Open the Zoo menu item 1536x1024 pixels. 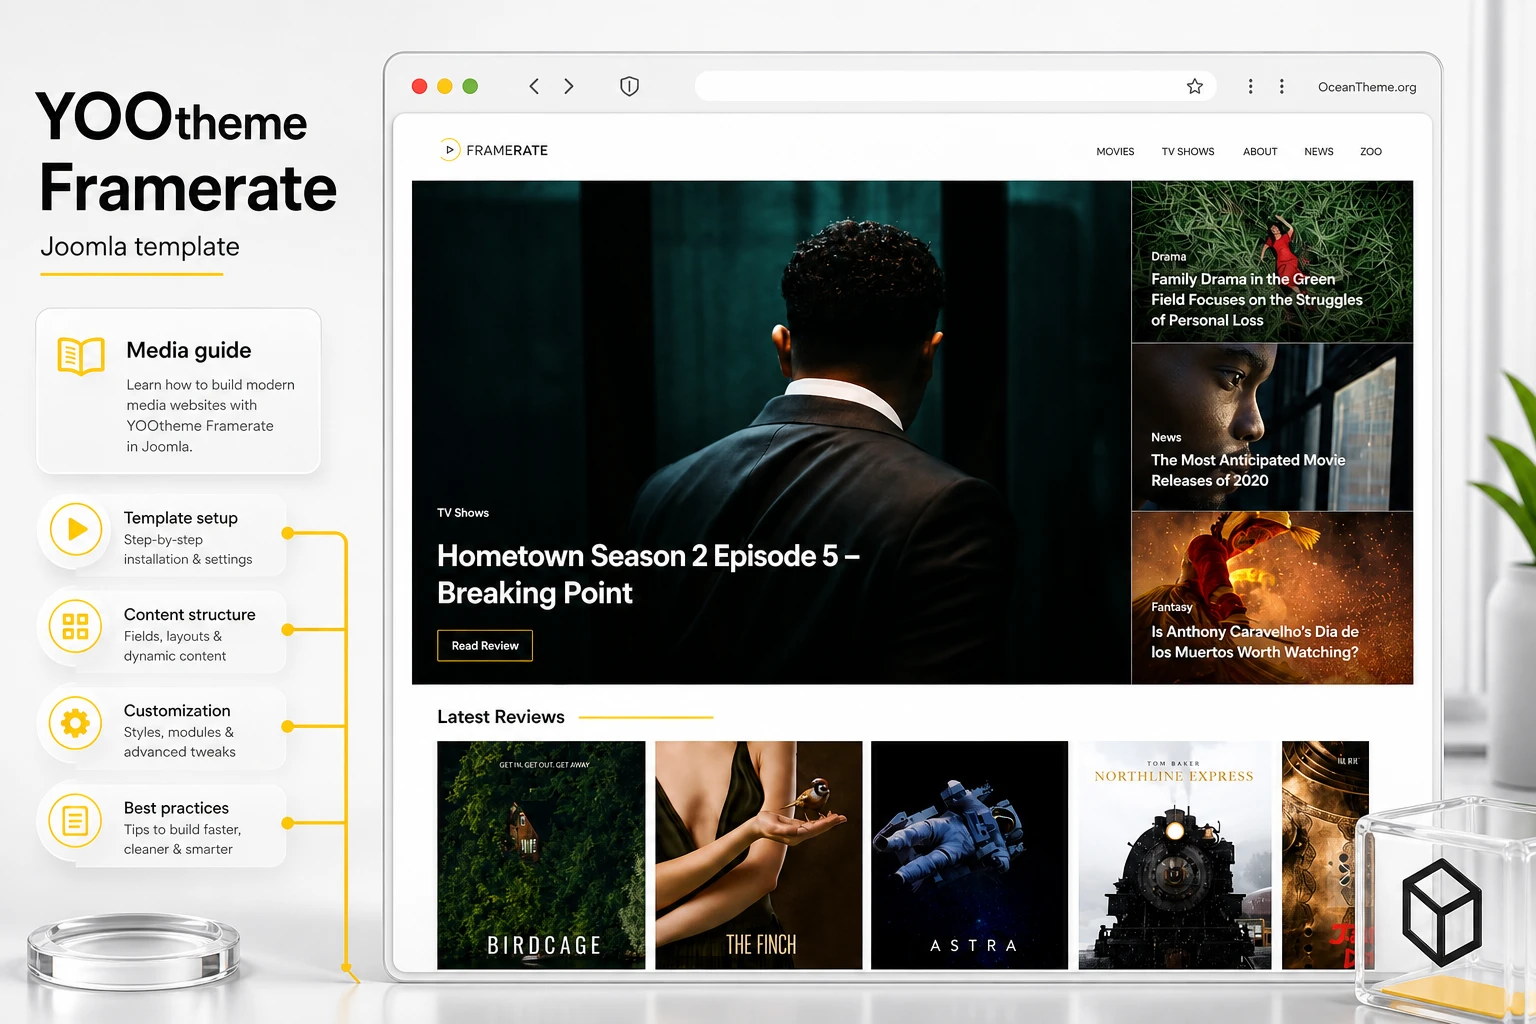tap(1371, 152)
